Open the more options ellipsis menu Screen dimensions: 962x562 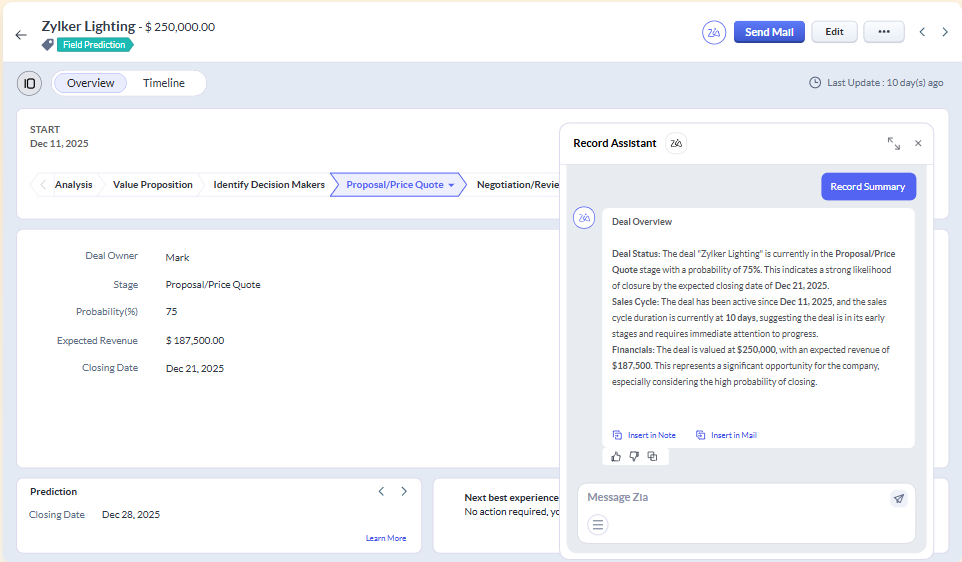pos(883,32)
